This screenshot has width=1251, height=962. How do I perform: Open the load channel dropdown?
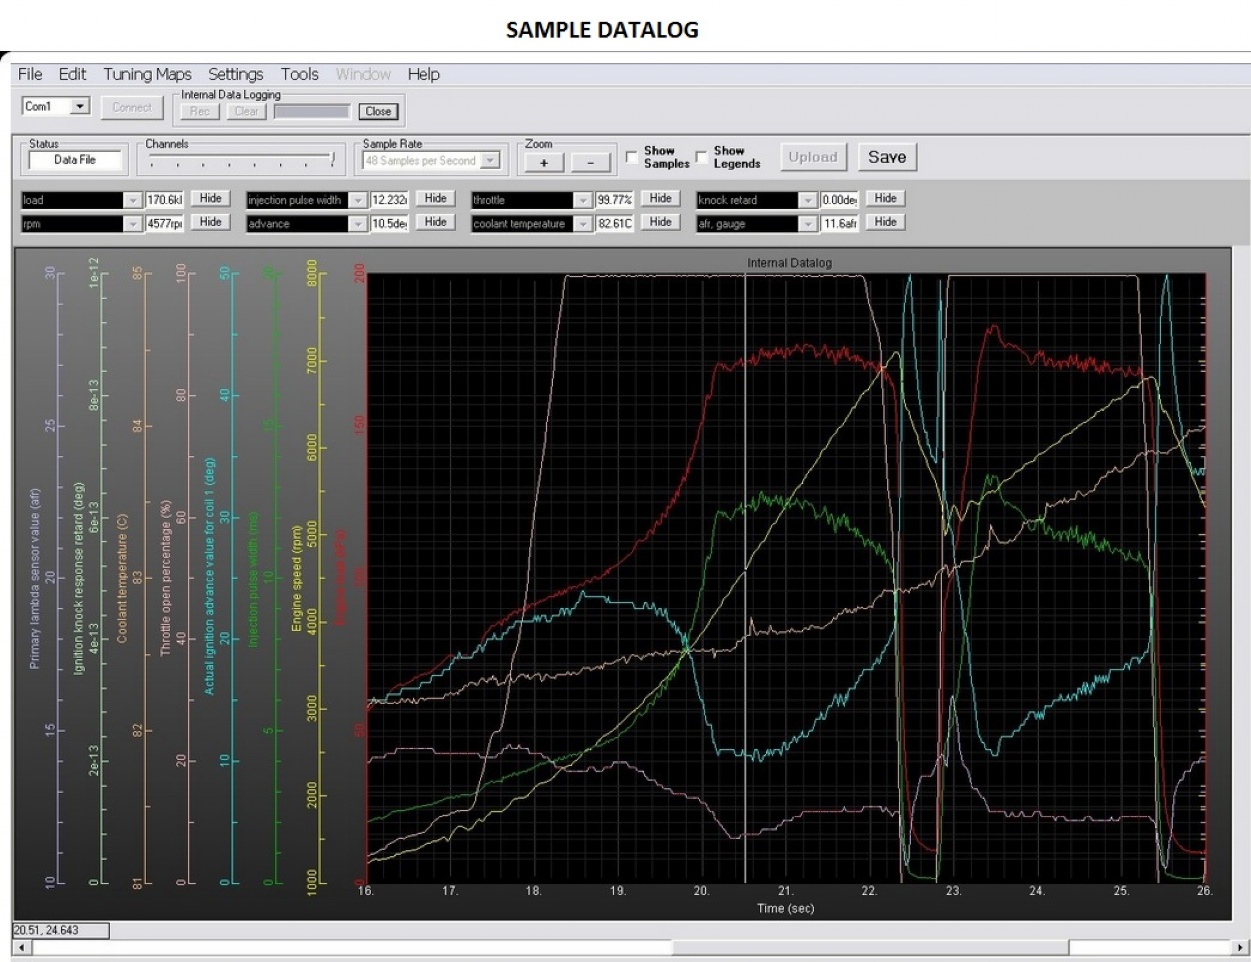tap(133, 200)
